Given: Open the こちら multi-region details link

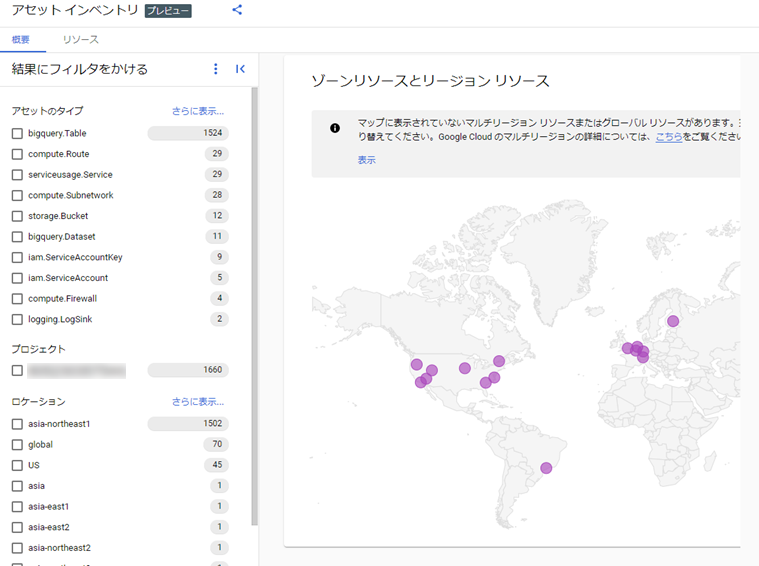Looking at the screenshot, I should pos(669,137).
